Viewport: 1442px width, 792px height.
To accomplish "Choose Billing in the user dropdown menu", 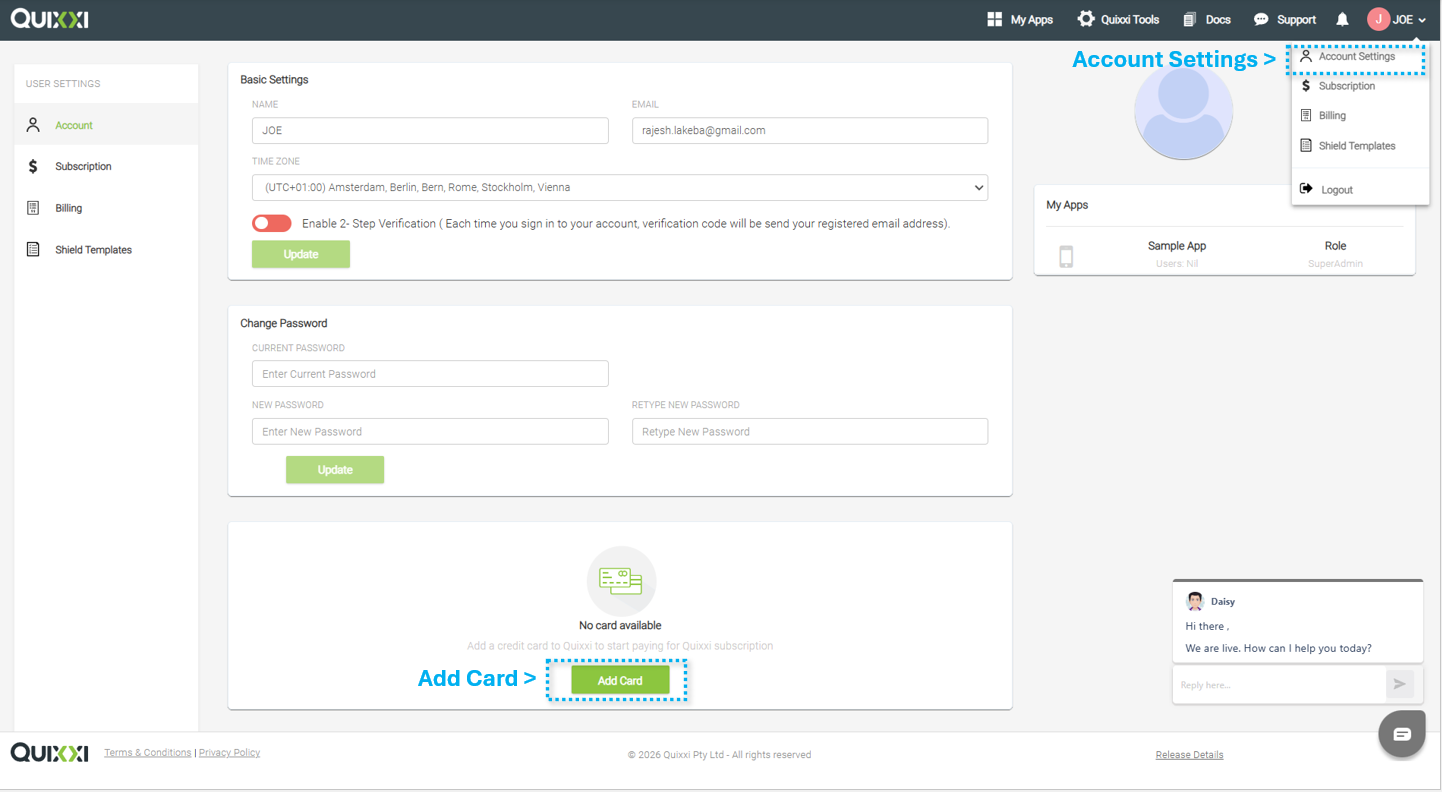I will click(1332, 115).
